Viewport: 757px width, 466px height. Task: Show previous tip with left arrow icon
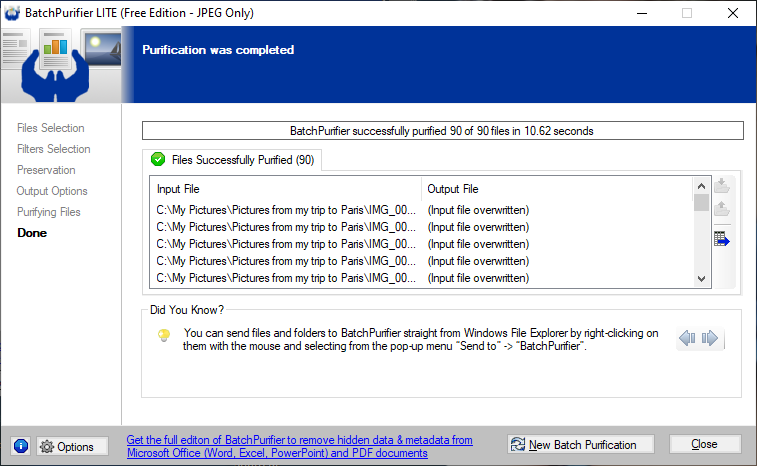click(x=687, y=338)
